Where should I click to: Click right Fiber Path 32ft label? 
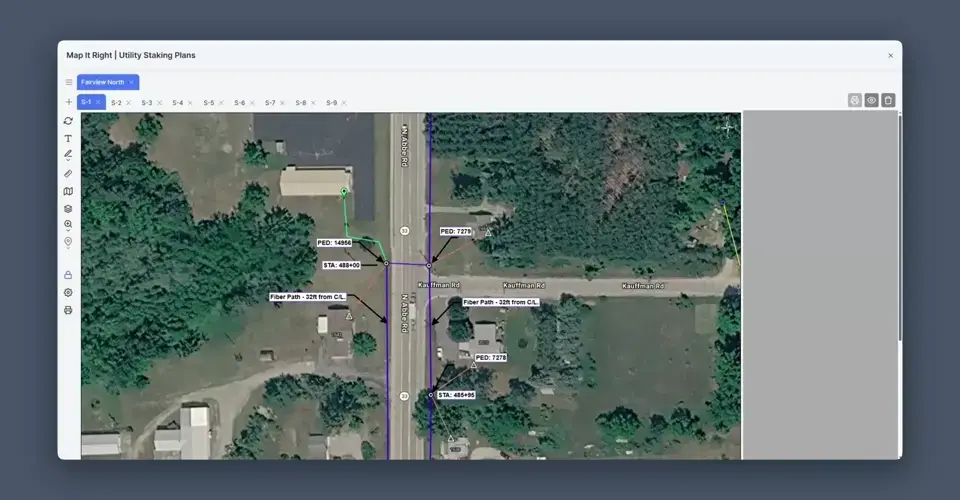tap(501, 302)
